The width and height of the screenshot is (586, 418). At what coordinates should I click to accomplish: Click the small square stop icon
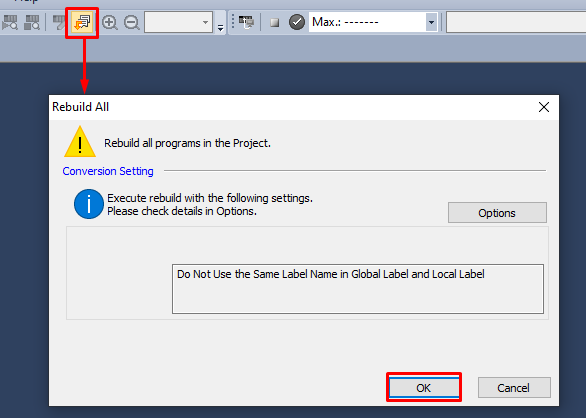point(275,22)
